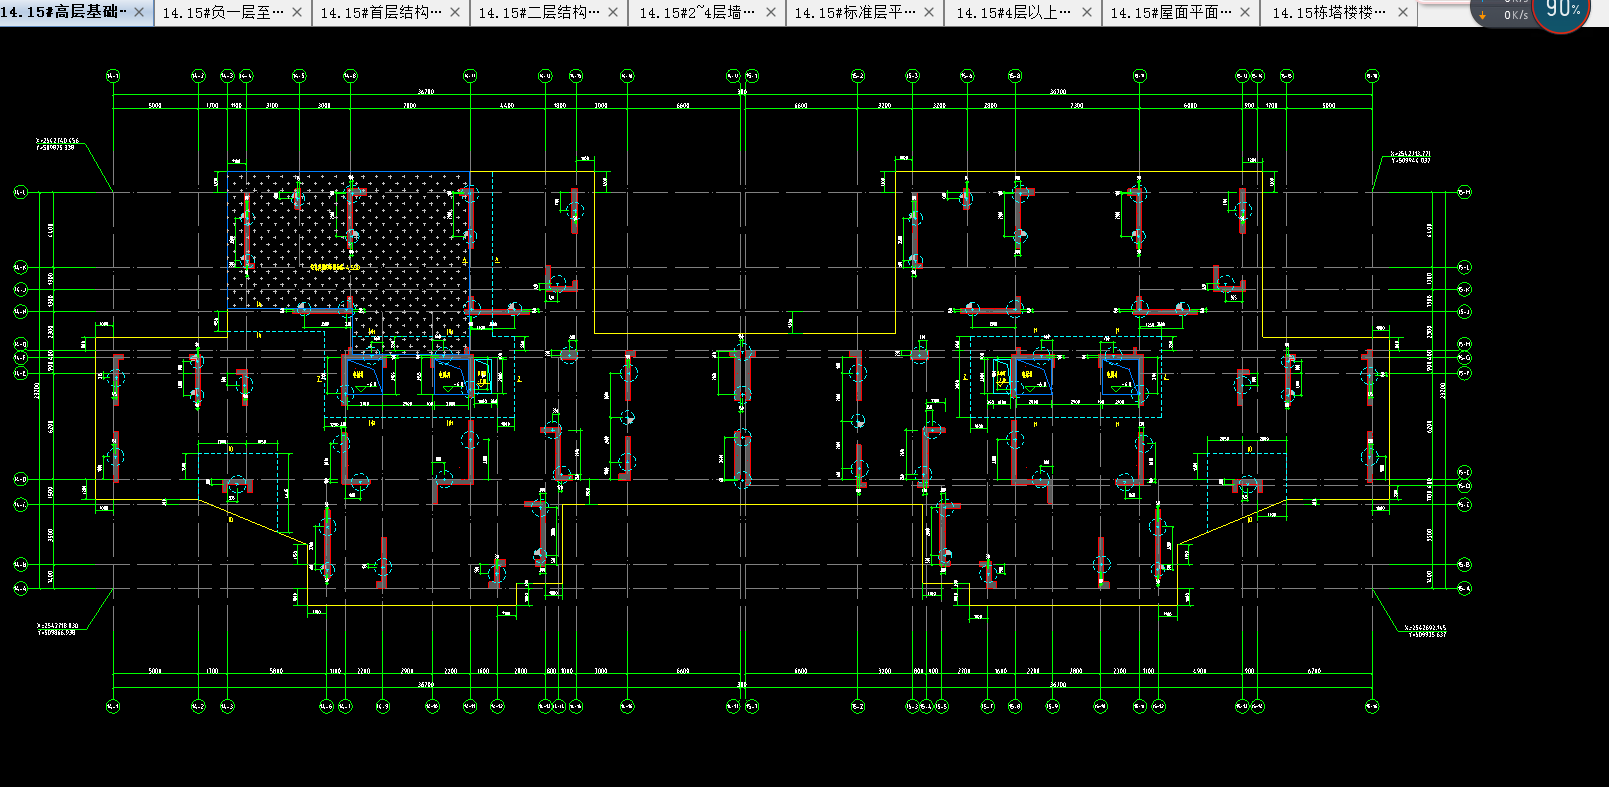Click the 90% network speed floating widget

pyautogui.click(x=1559, y=10)
